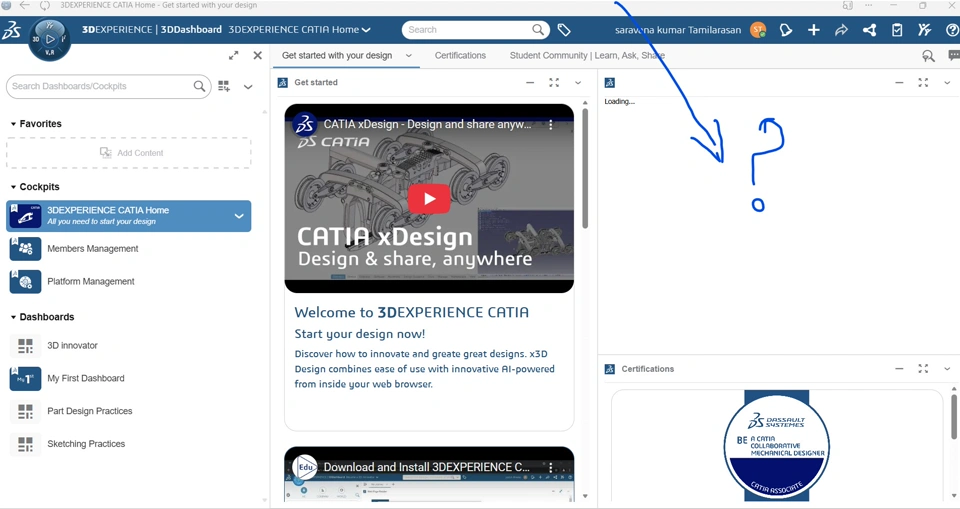Click the add plus icon

click(814, 30)
